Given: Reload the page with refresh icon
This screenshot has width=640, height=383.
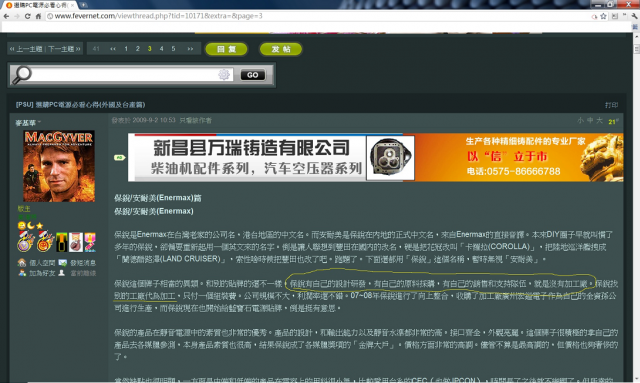Looking at the screenshot, I should pos(27,16).
